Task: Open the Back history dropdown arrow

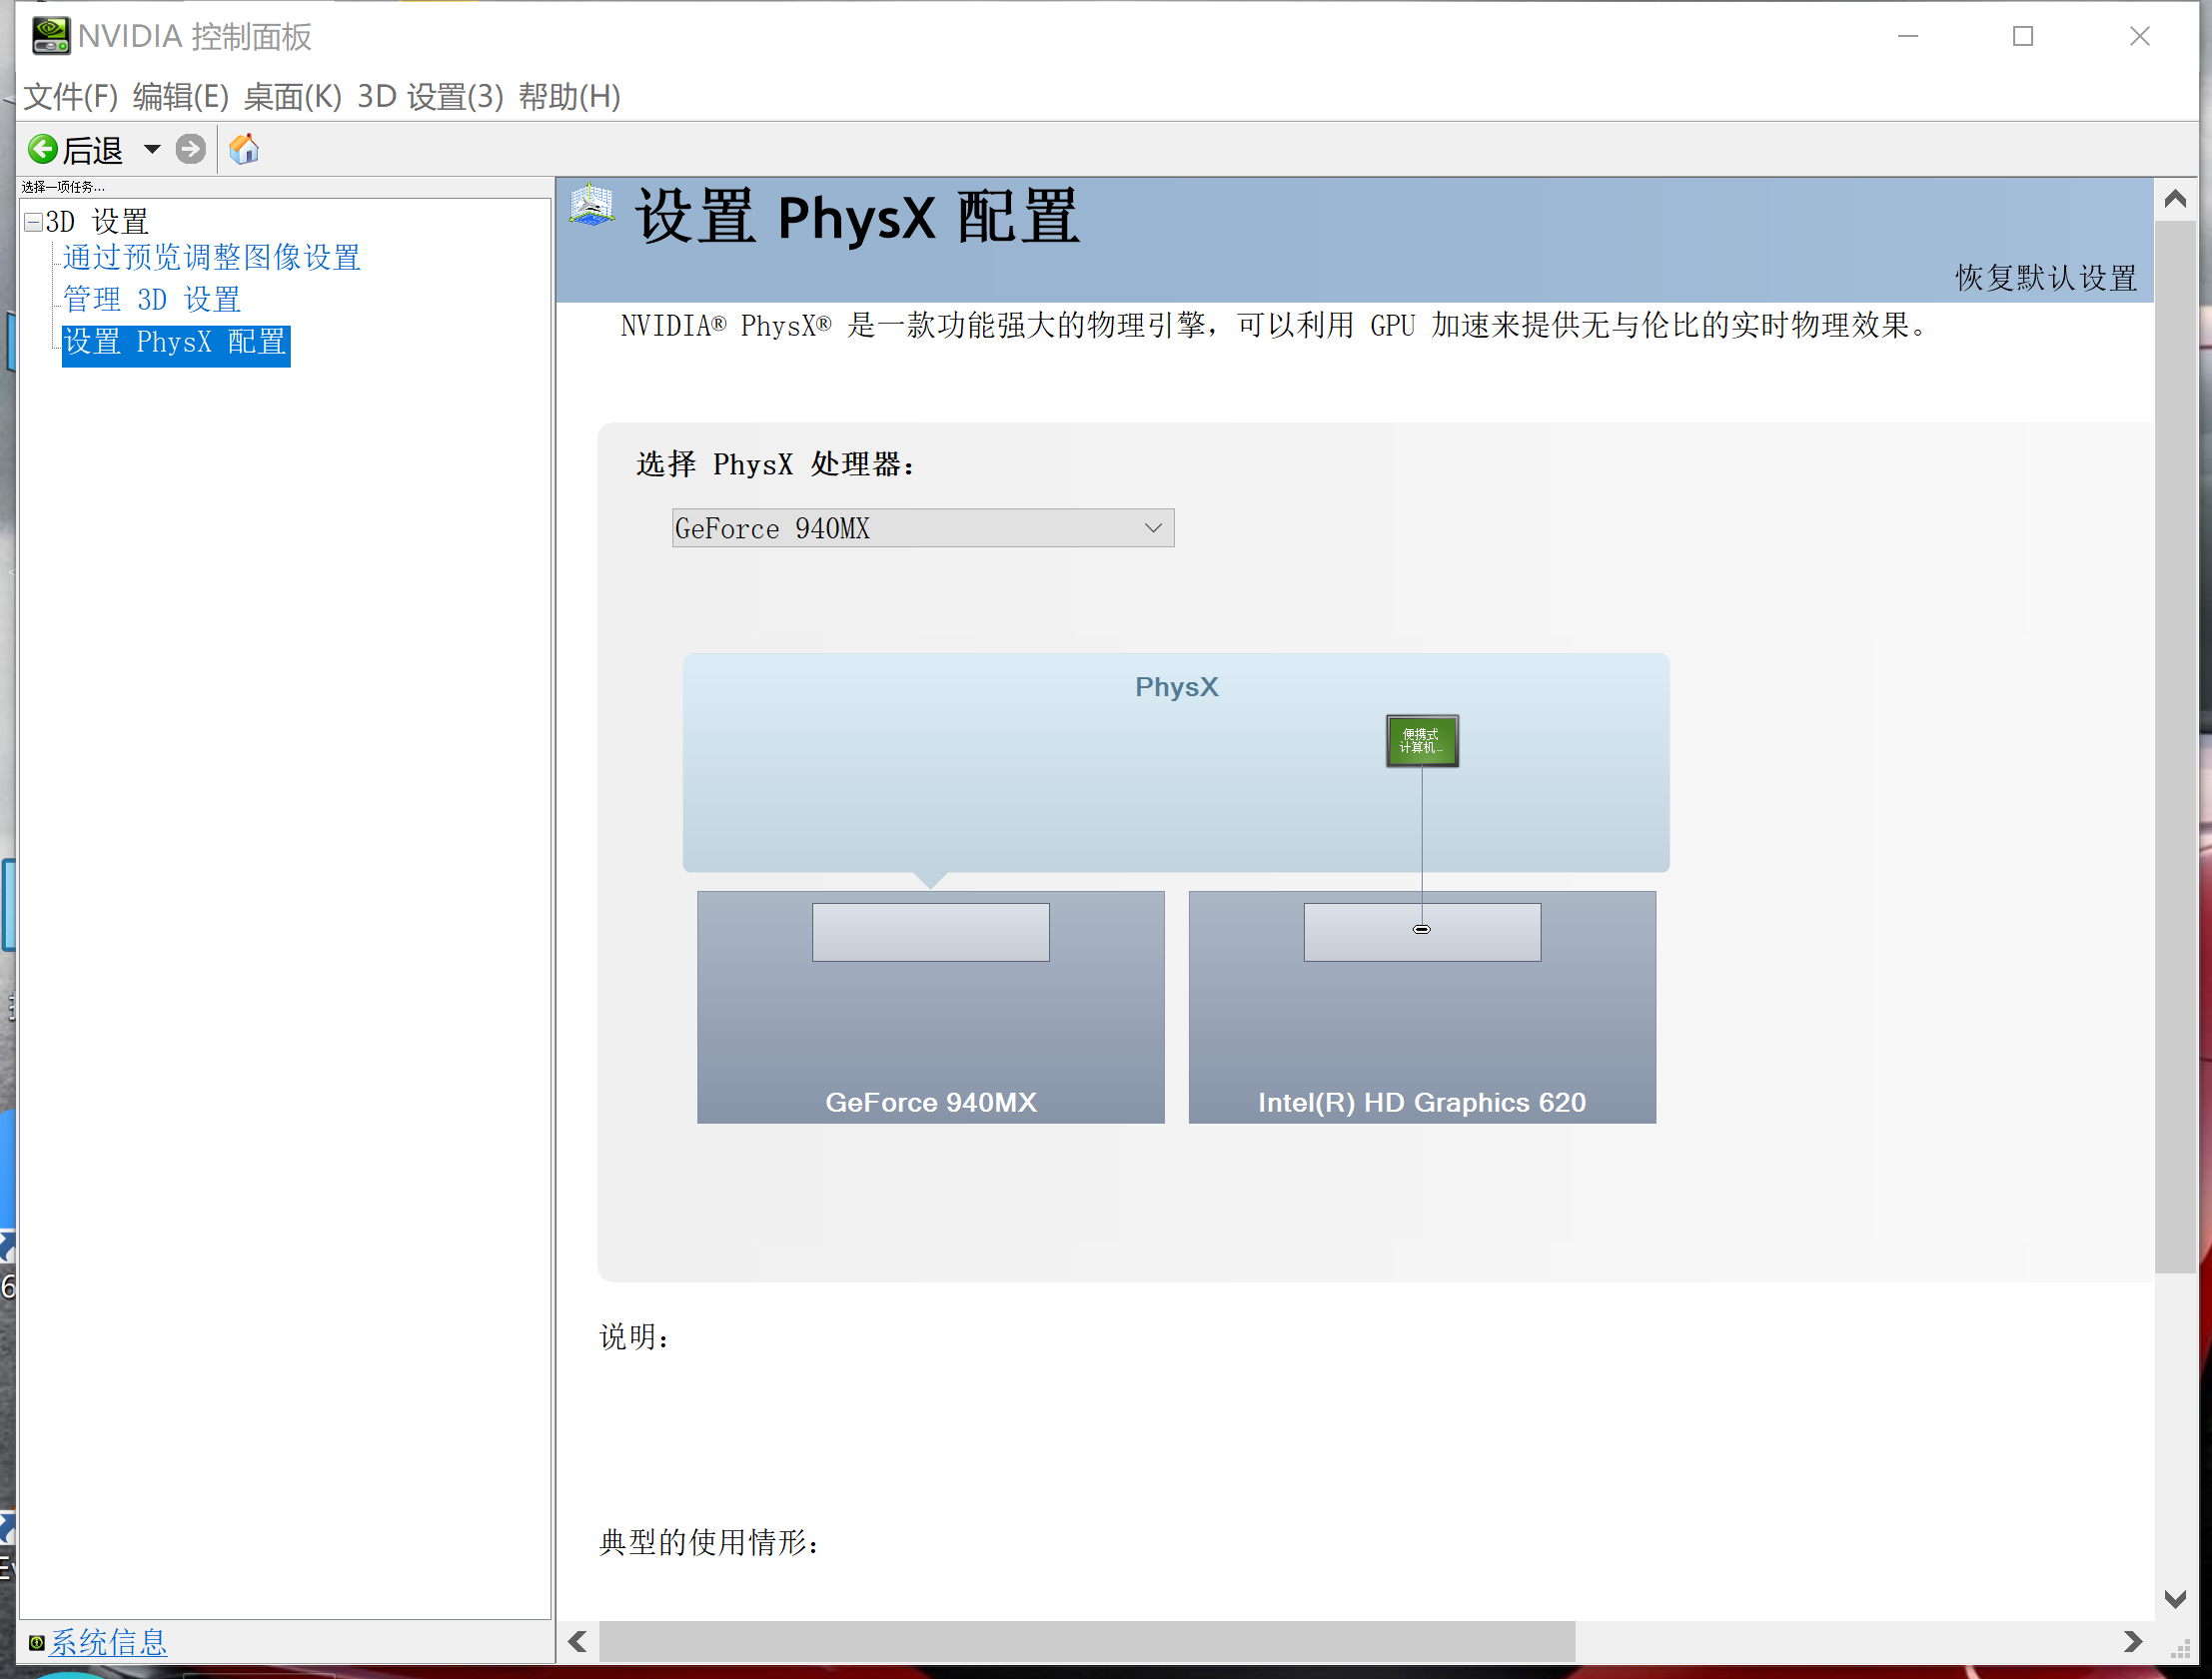Action: (152, 150)
